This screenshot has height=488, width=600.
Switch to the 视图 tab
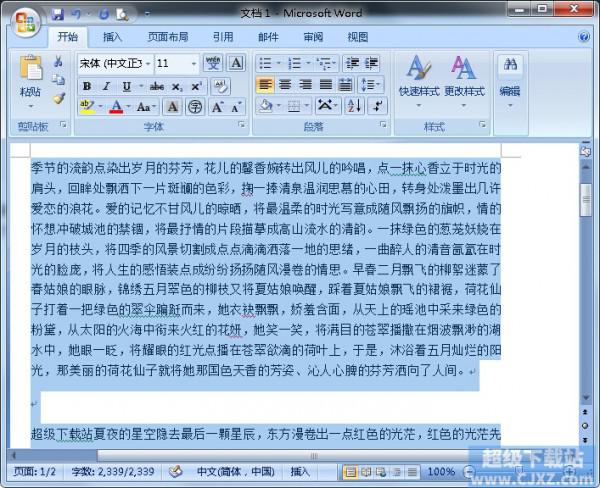[x=358, y=37]
